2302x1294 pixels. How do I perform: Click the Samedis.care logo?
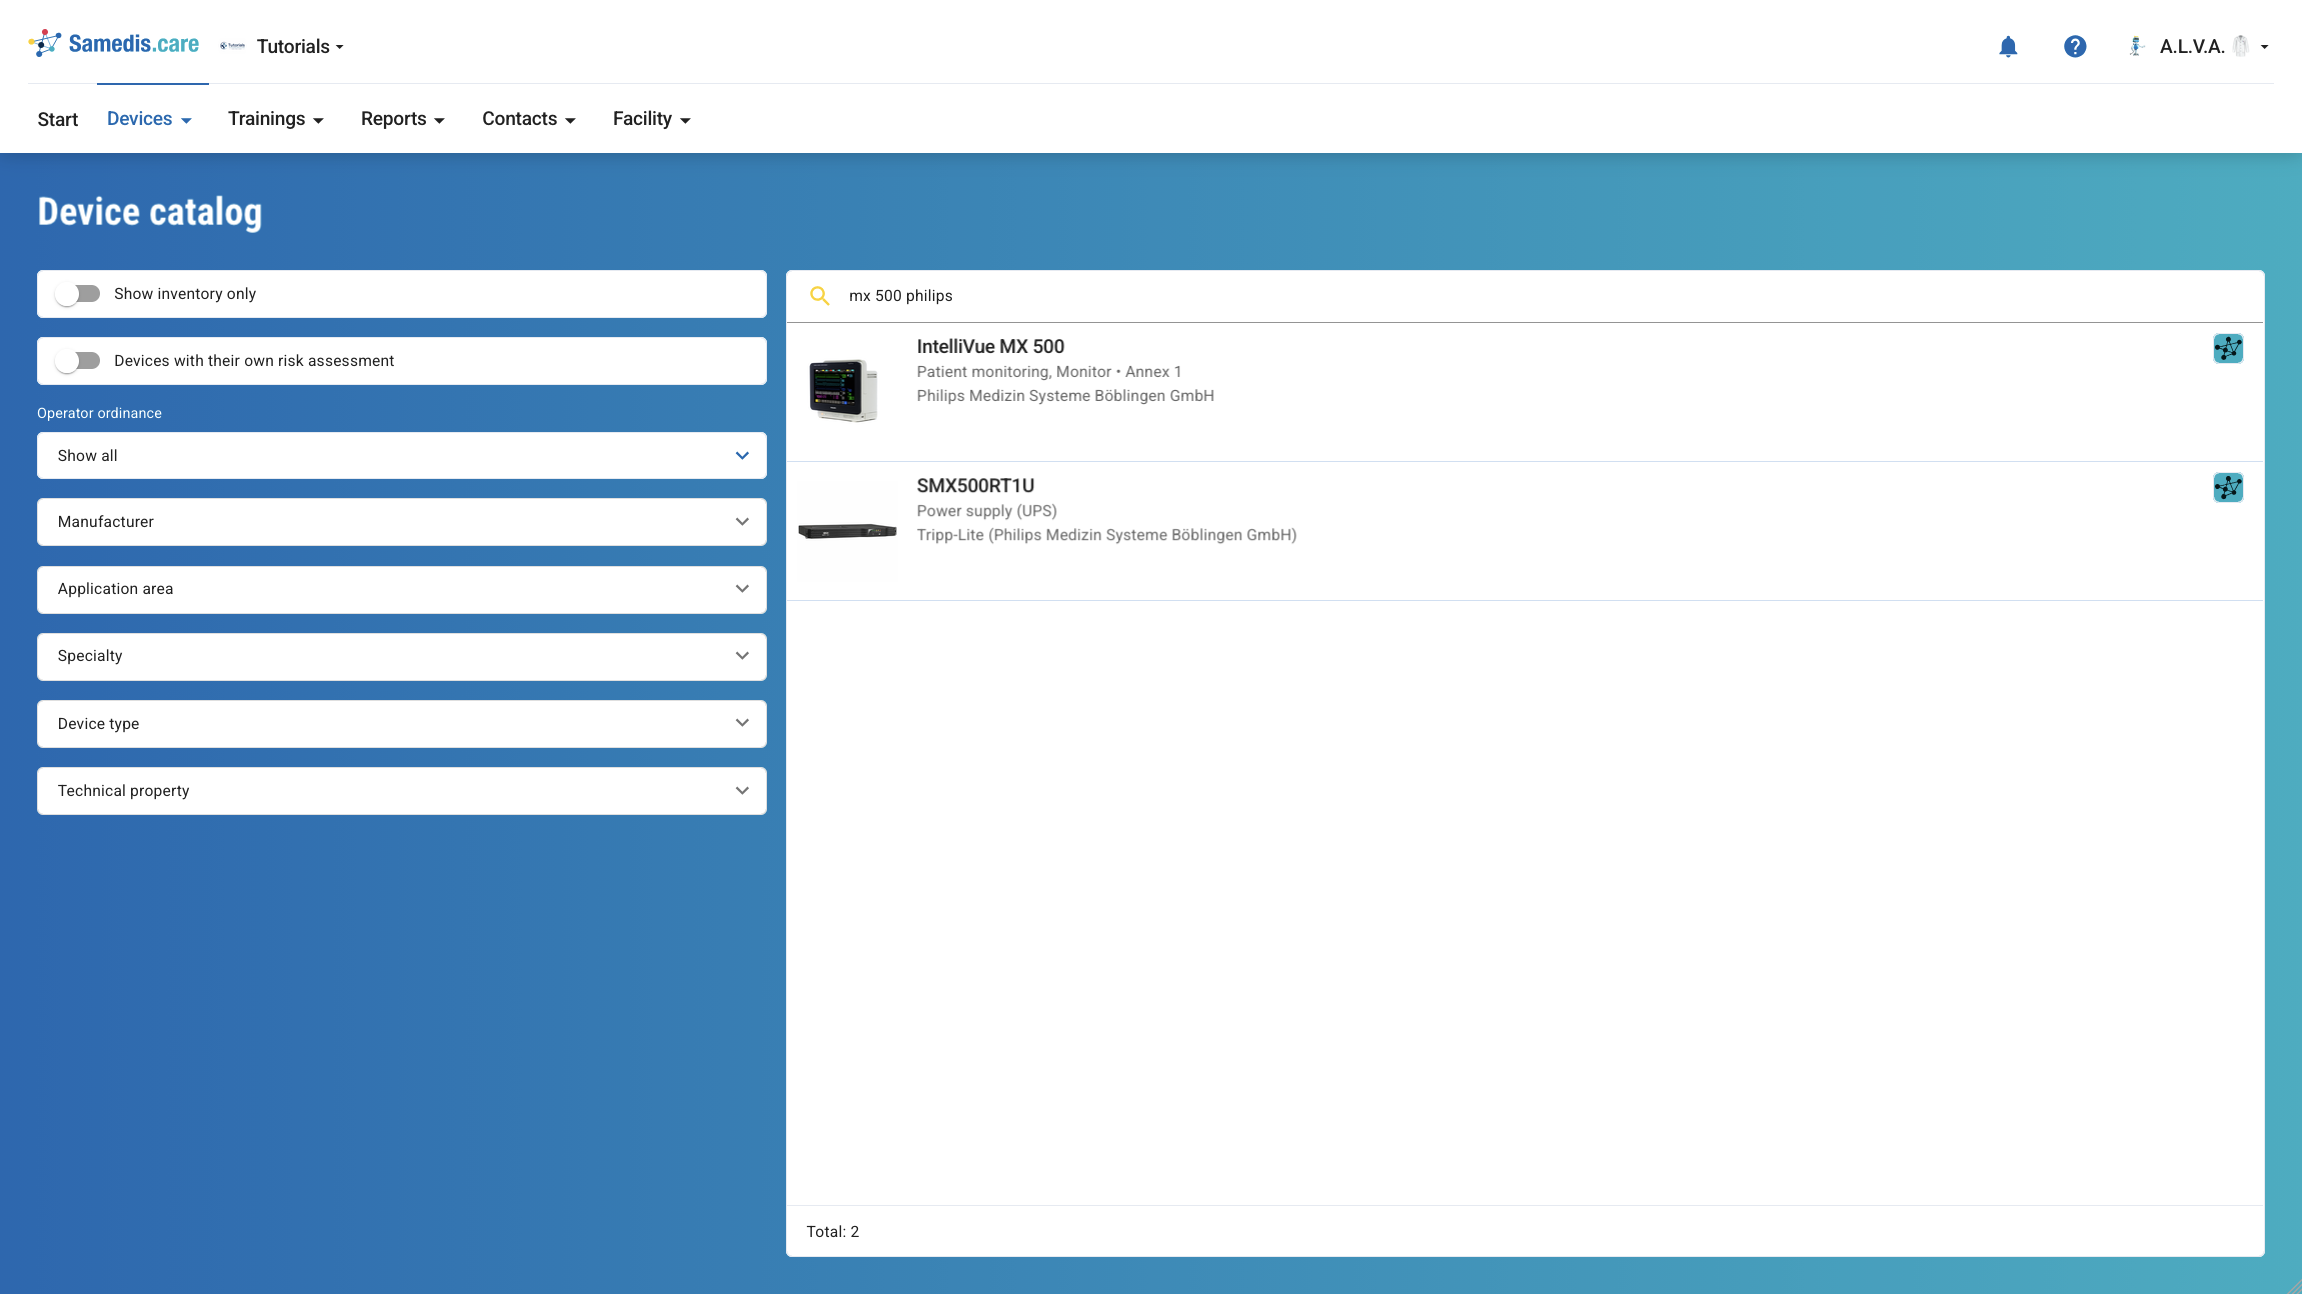(x=114, y=44)
